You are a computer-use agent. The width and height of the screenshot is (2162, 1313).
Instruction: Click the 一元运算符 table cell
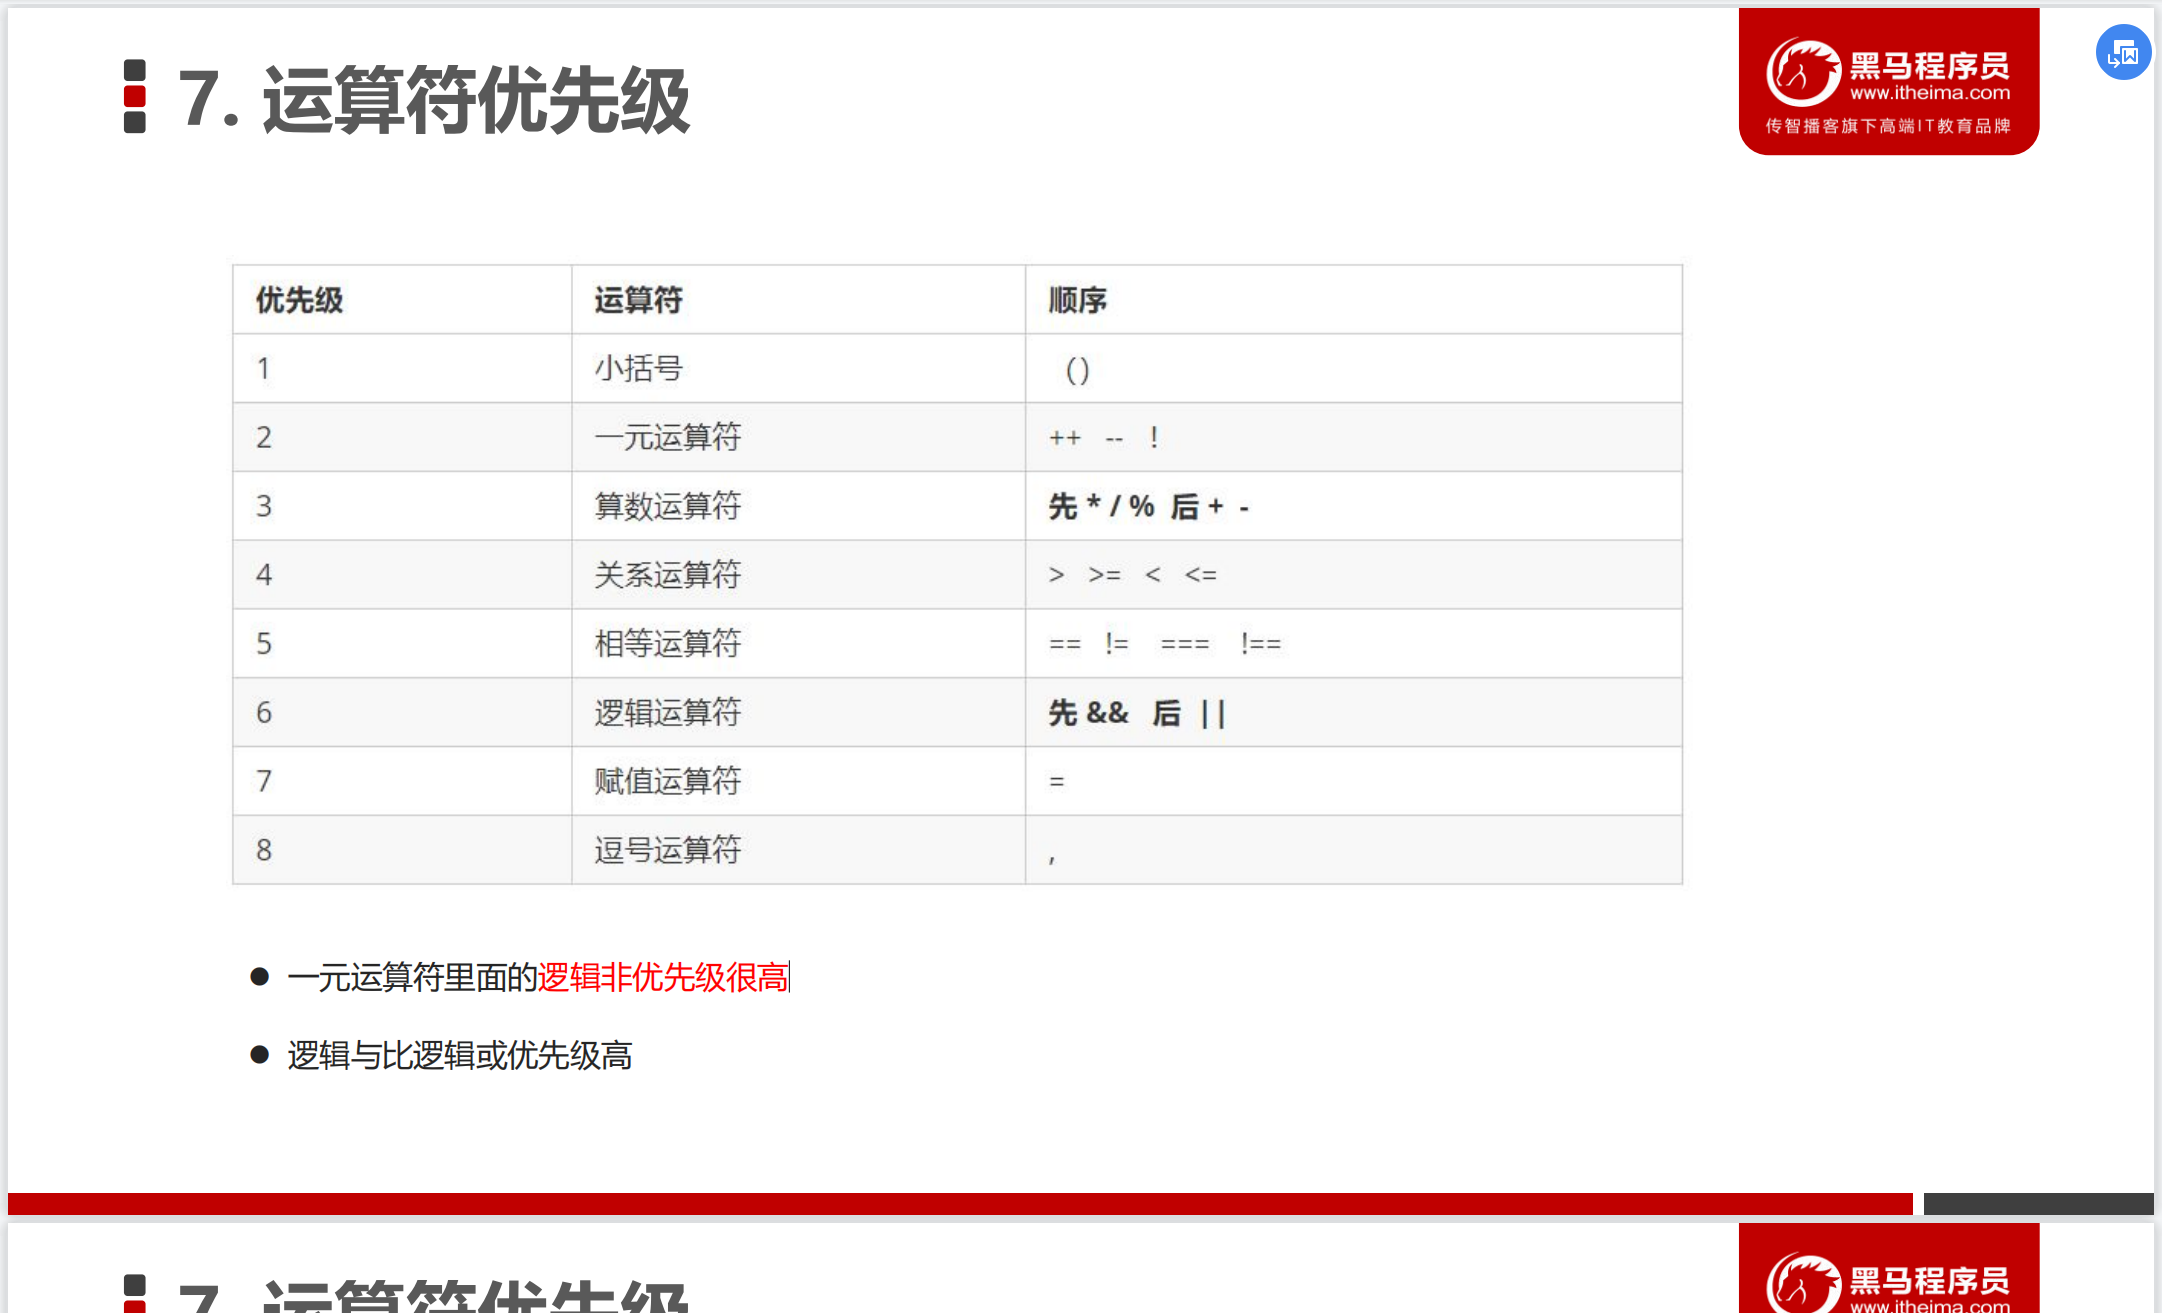(x=798, y=437)
